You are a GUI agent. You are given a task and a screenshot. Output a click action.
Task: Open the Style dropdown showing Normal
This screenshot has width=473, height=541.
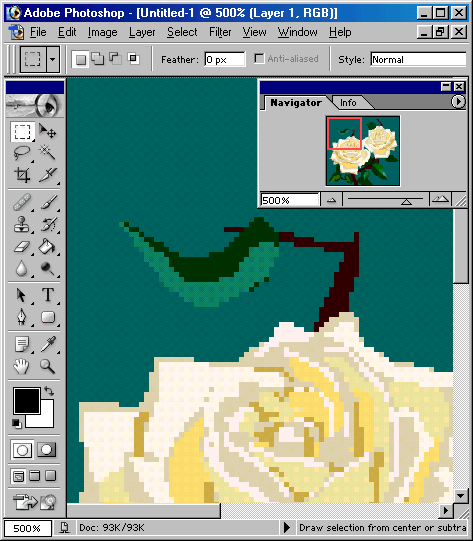point(418,59)
